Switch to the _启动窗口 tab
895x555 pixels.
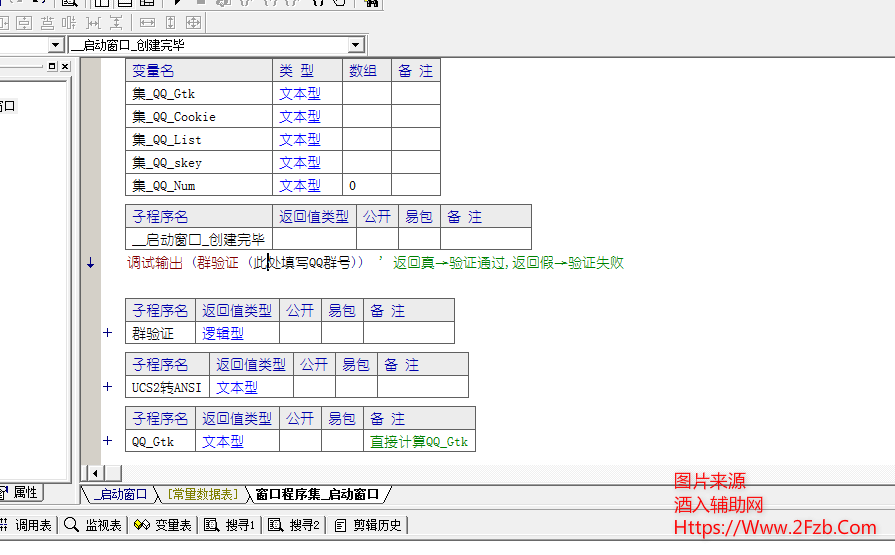point(119,494)
